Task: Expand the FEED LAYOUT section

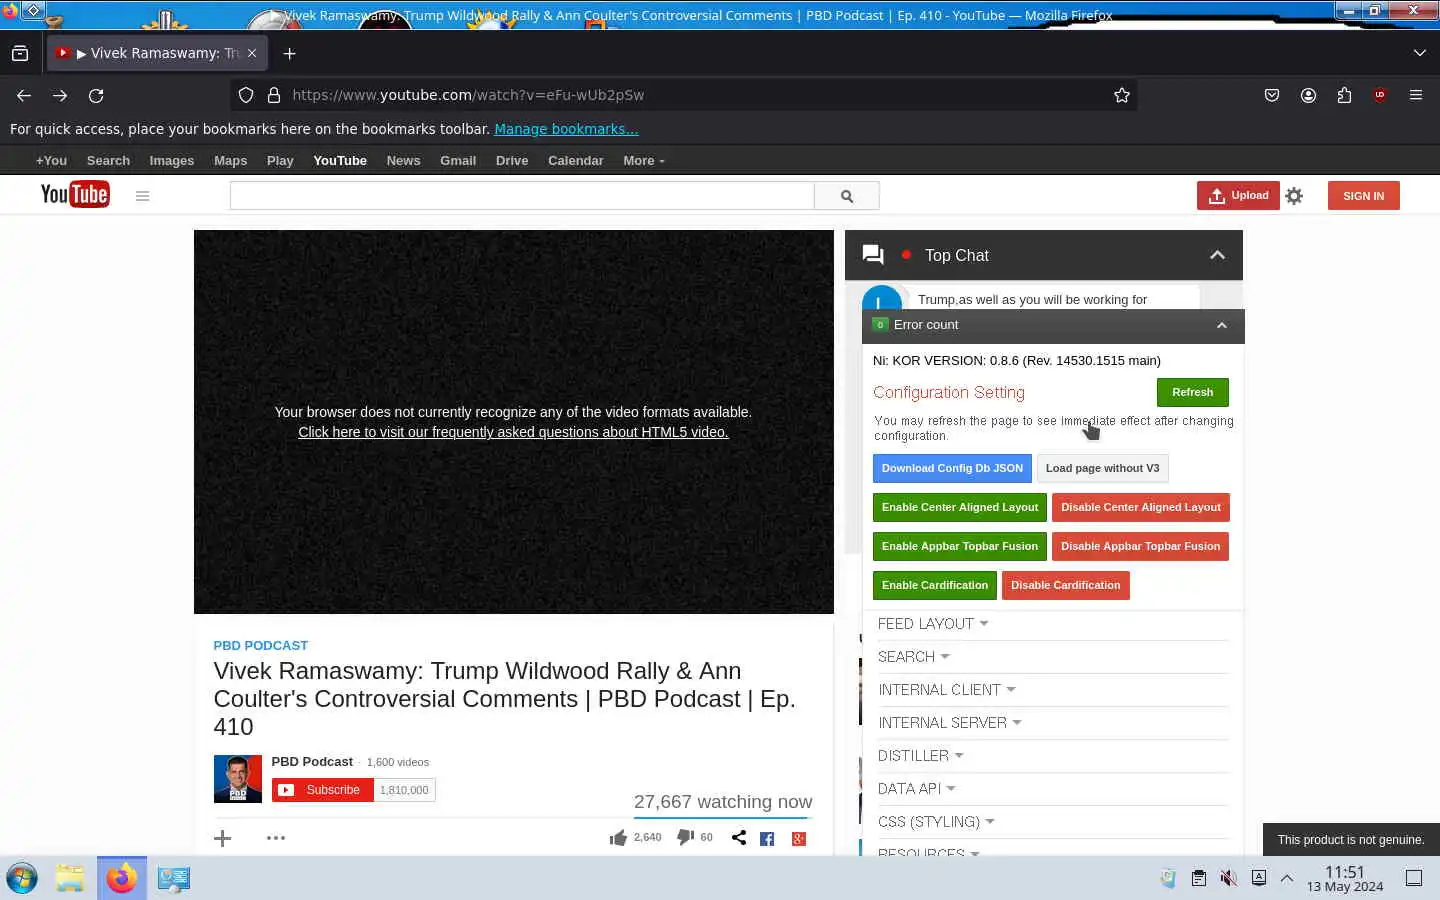Action: point(933,624)
